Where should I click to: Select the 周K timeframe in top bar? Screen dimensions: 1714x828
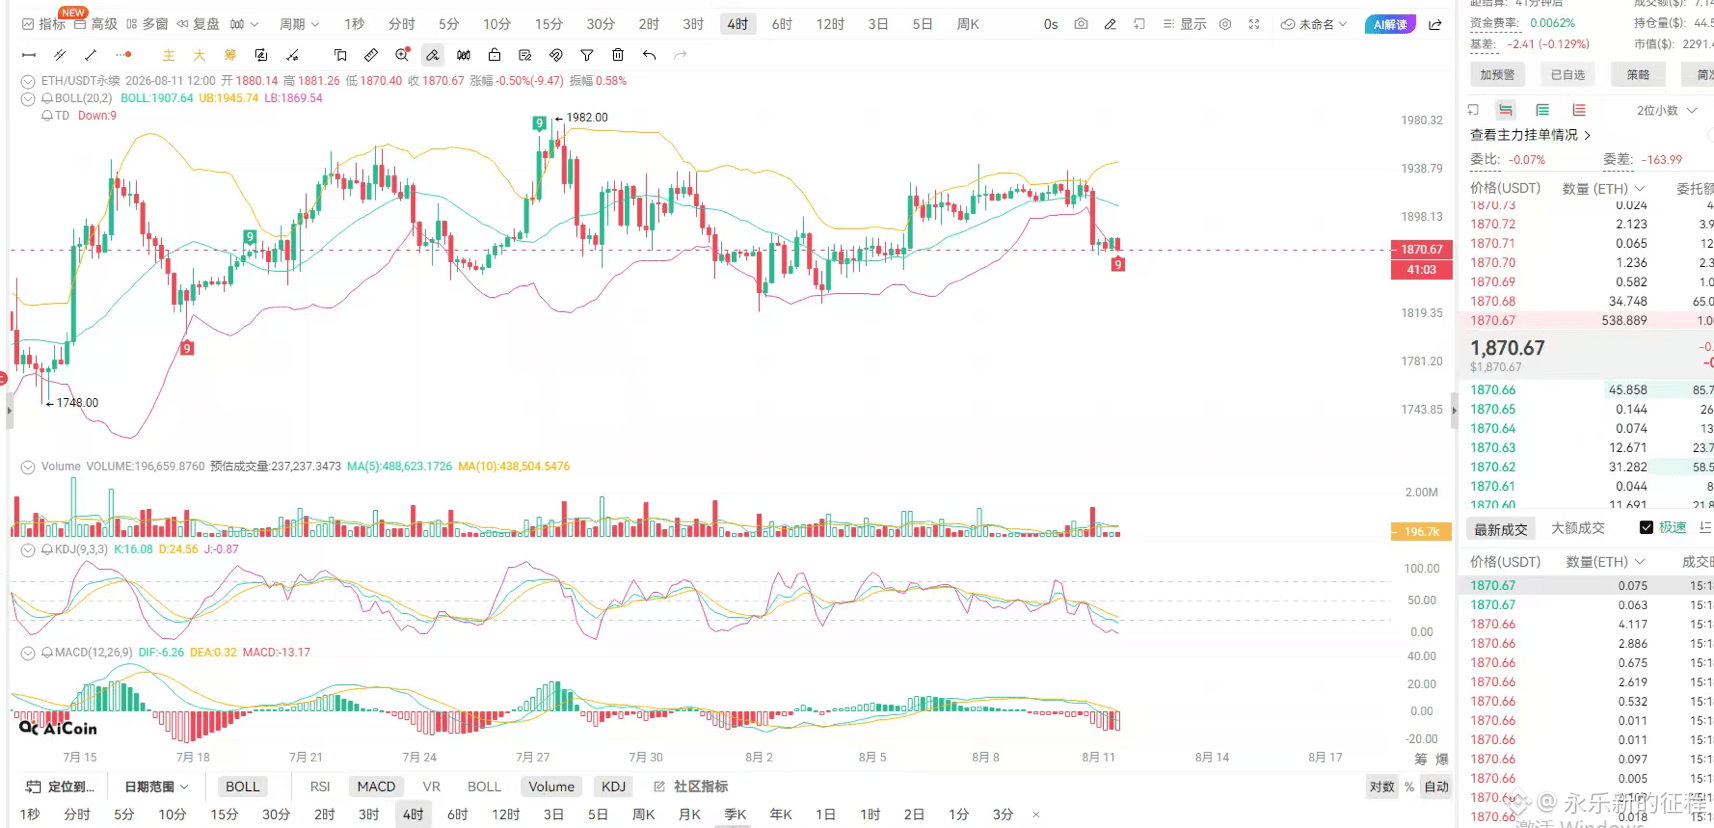coord(968,24)
